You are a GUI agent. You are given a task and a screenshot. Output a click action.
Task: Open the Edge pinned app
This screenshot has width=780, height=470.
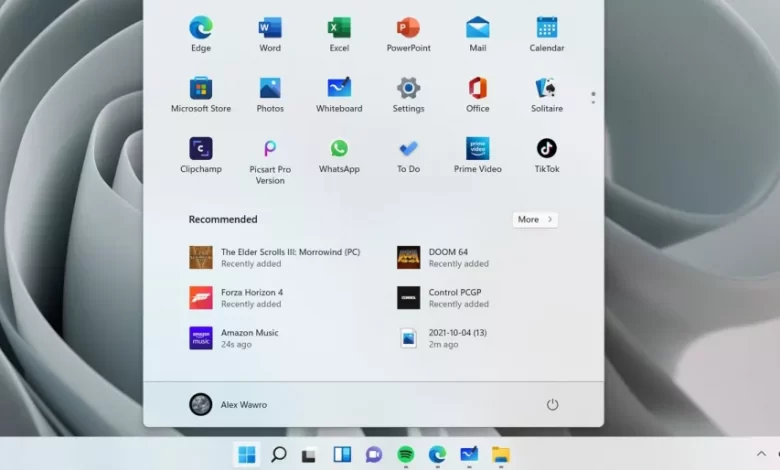201,34
